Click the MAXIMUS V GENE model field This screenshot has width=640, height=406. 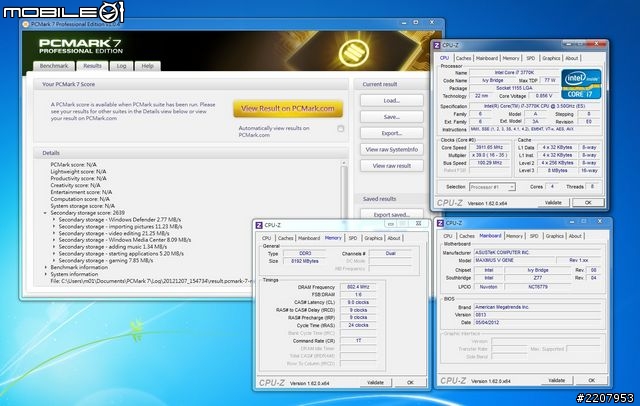pos(514,260)
